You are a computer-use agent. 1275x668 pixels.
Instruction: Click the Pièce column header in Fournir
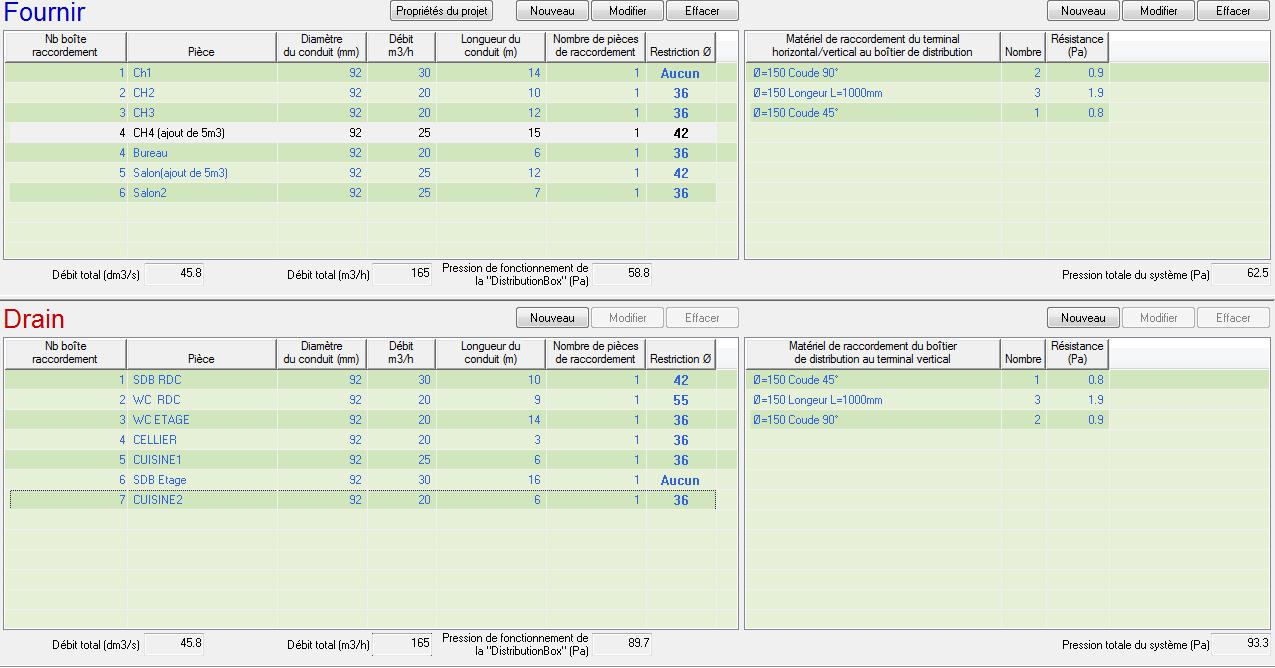[201, 46]
